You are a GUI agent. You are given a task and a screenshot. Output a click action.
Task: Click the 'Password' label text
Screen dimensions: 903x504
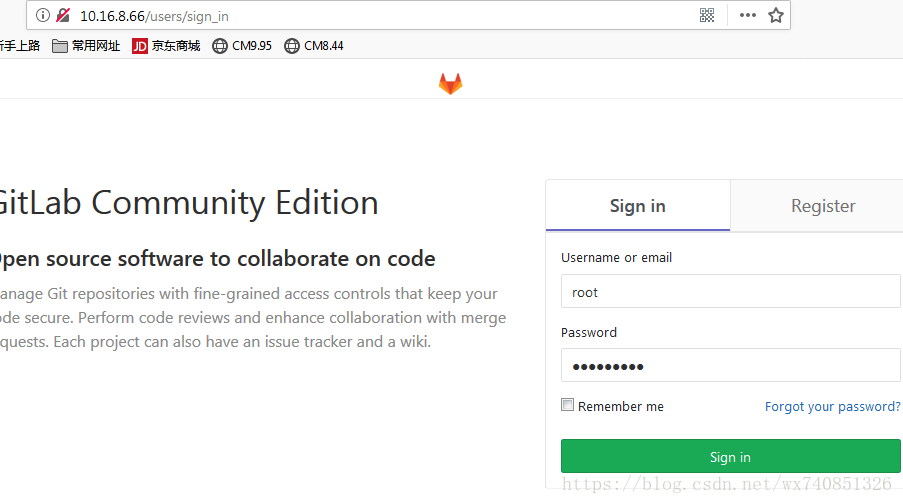click(x=589, y=332)
